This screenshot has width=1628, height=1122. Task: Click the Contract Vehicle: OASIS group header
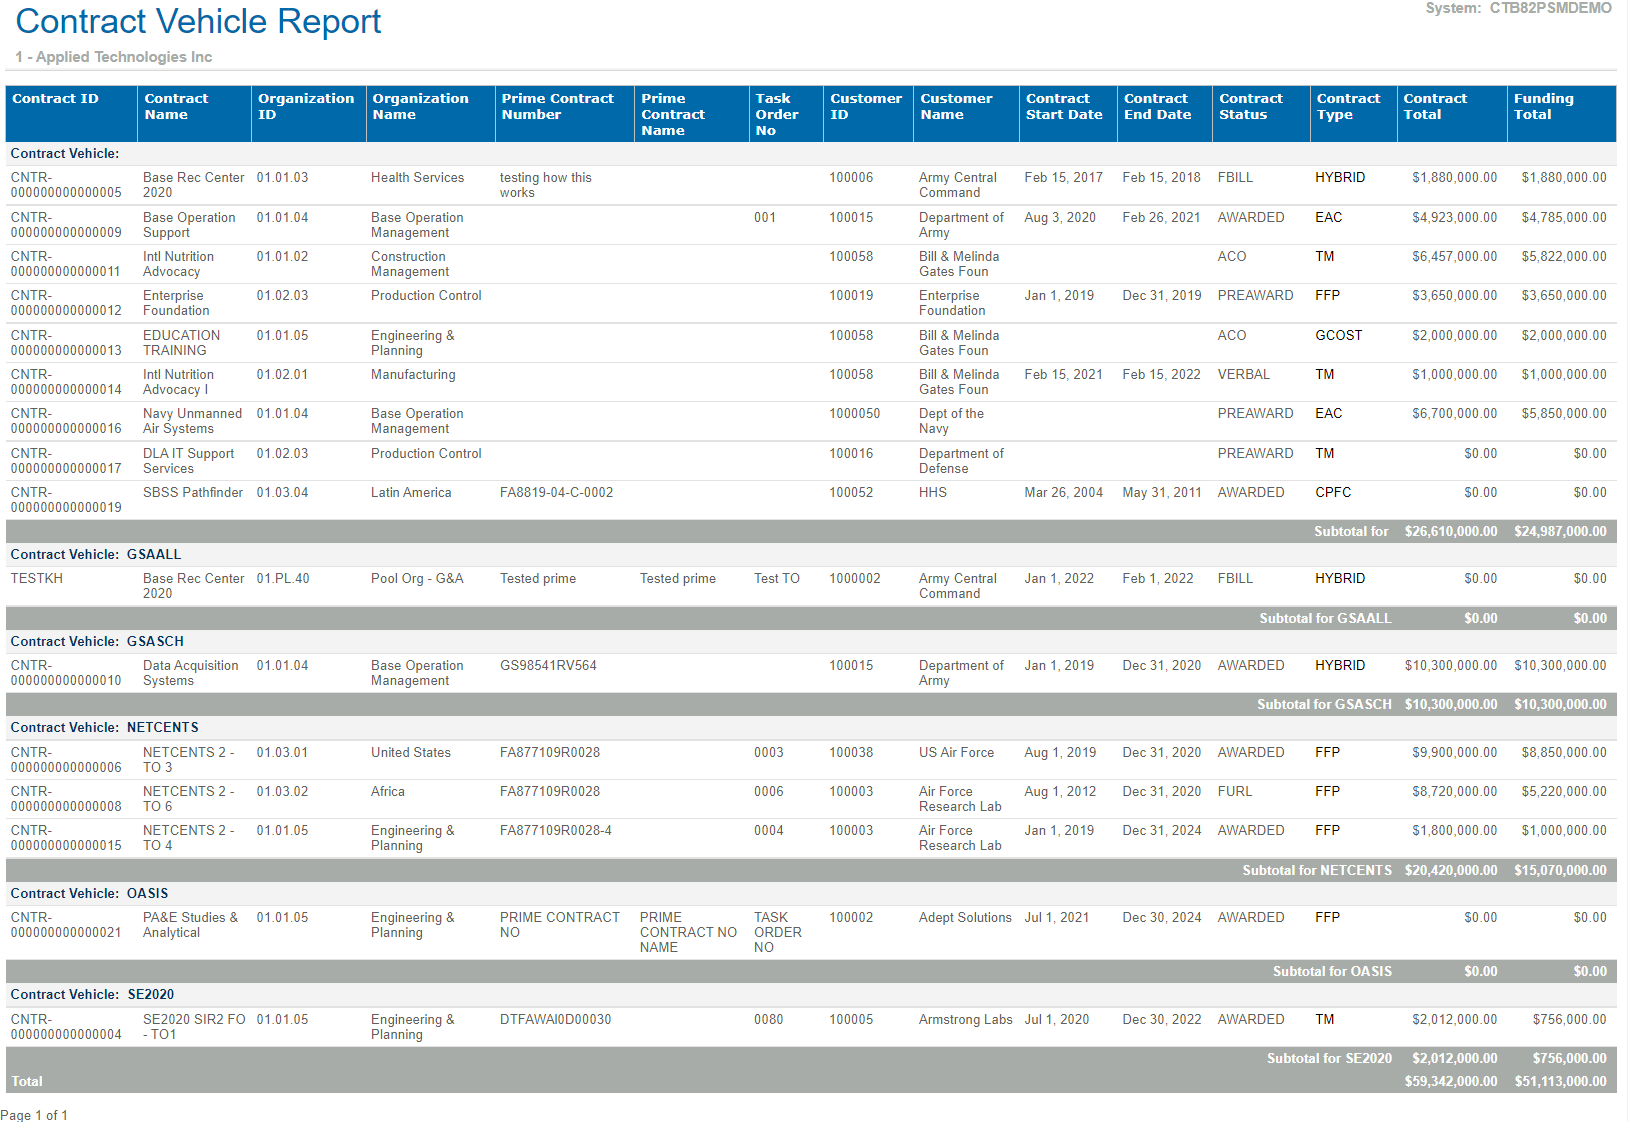click(89, 893)
